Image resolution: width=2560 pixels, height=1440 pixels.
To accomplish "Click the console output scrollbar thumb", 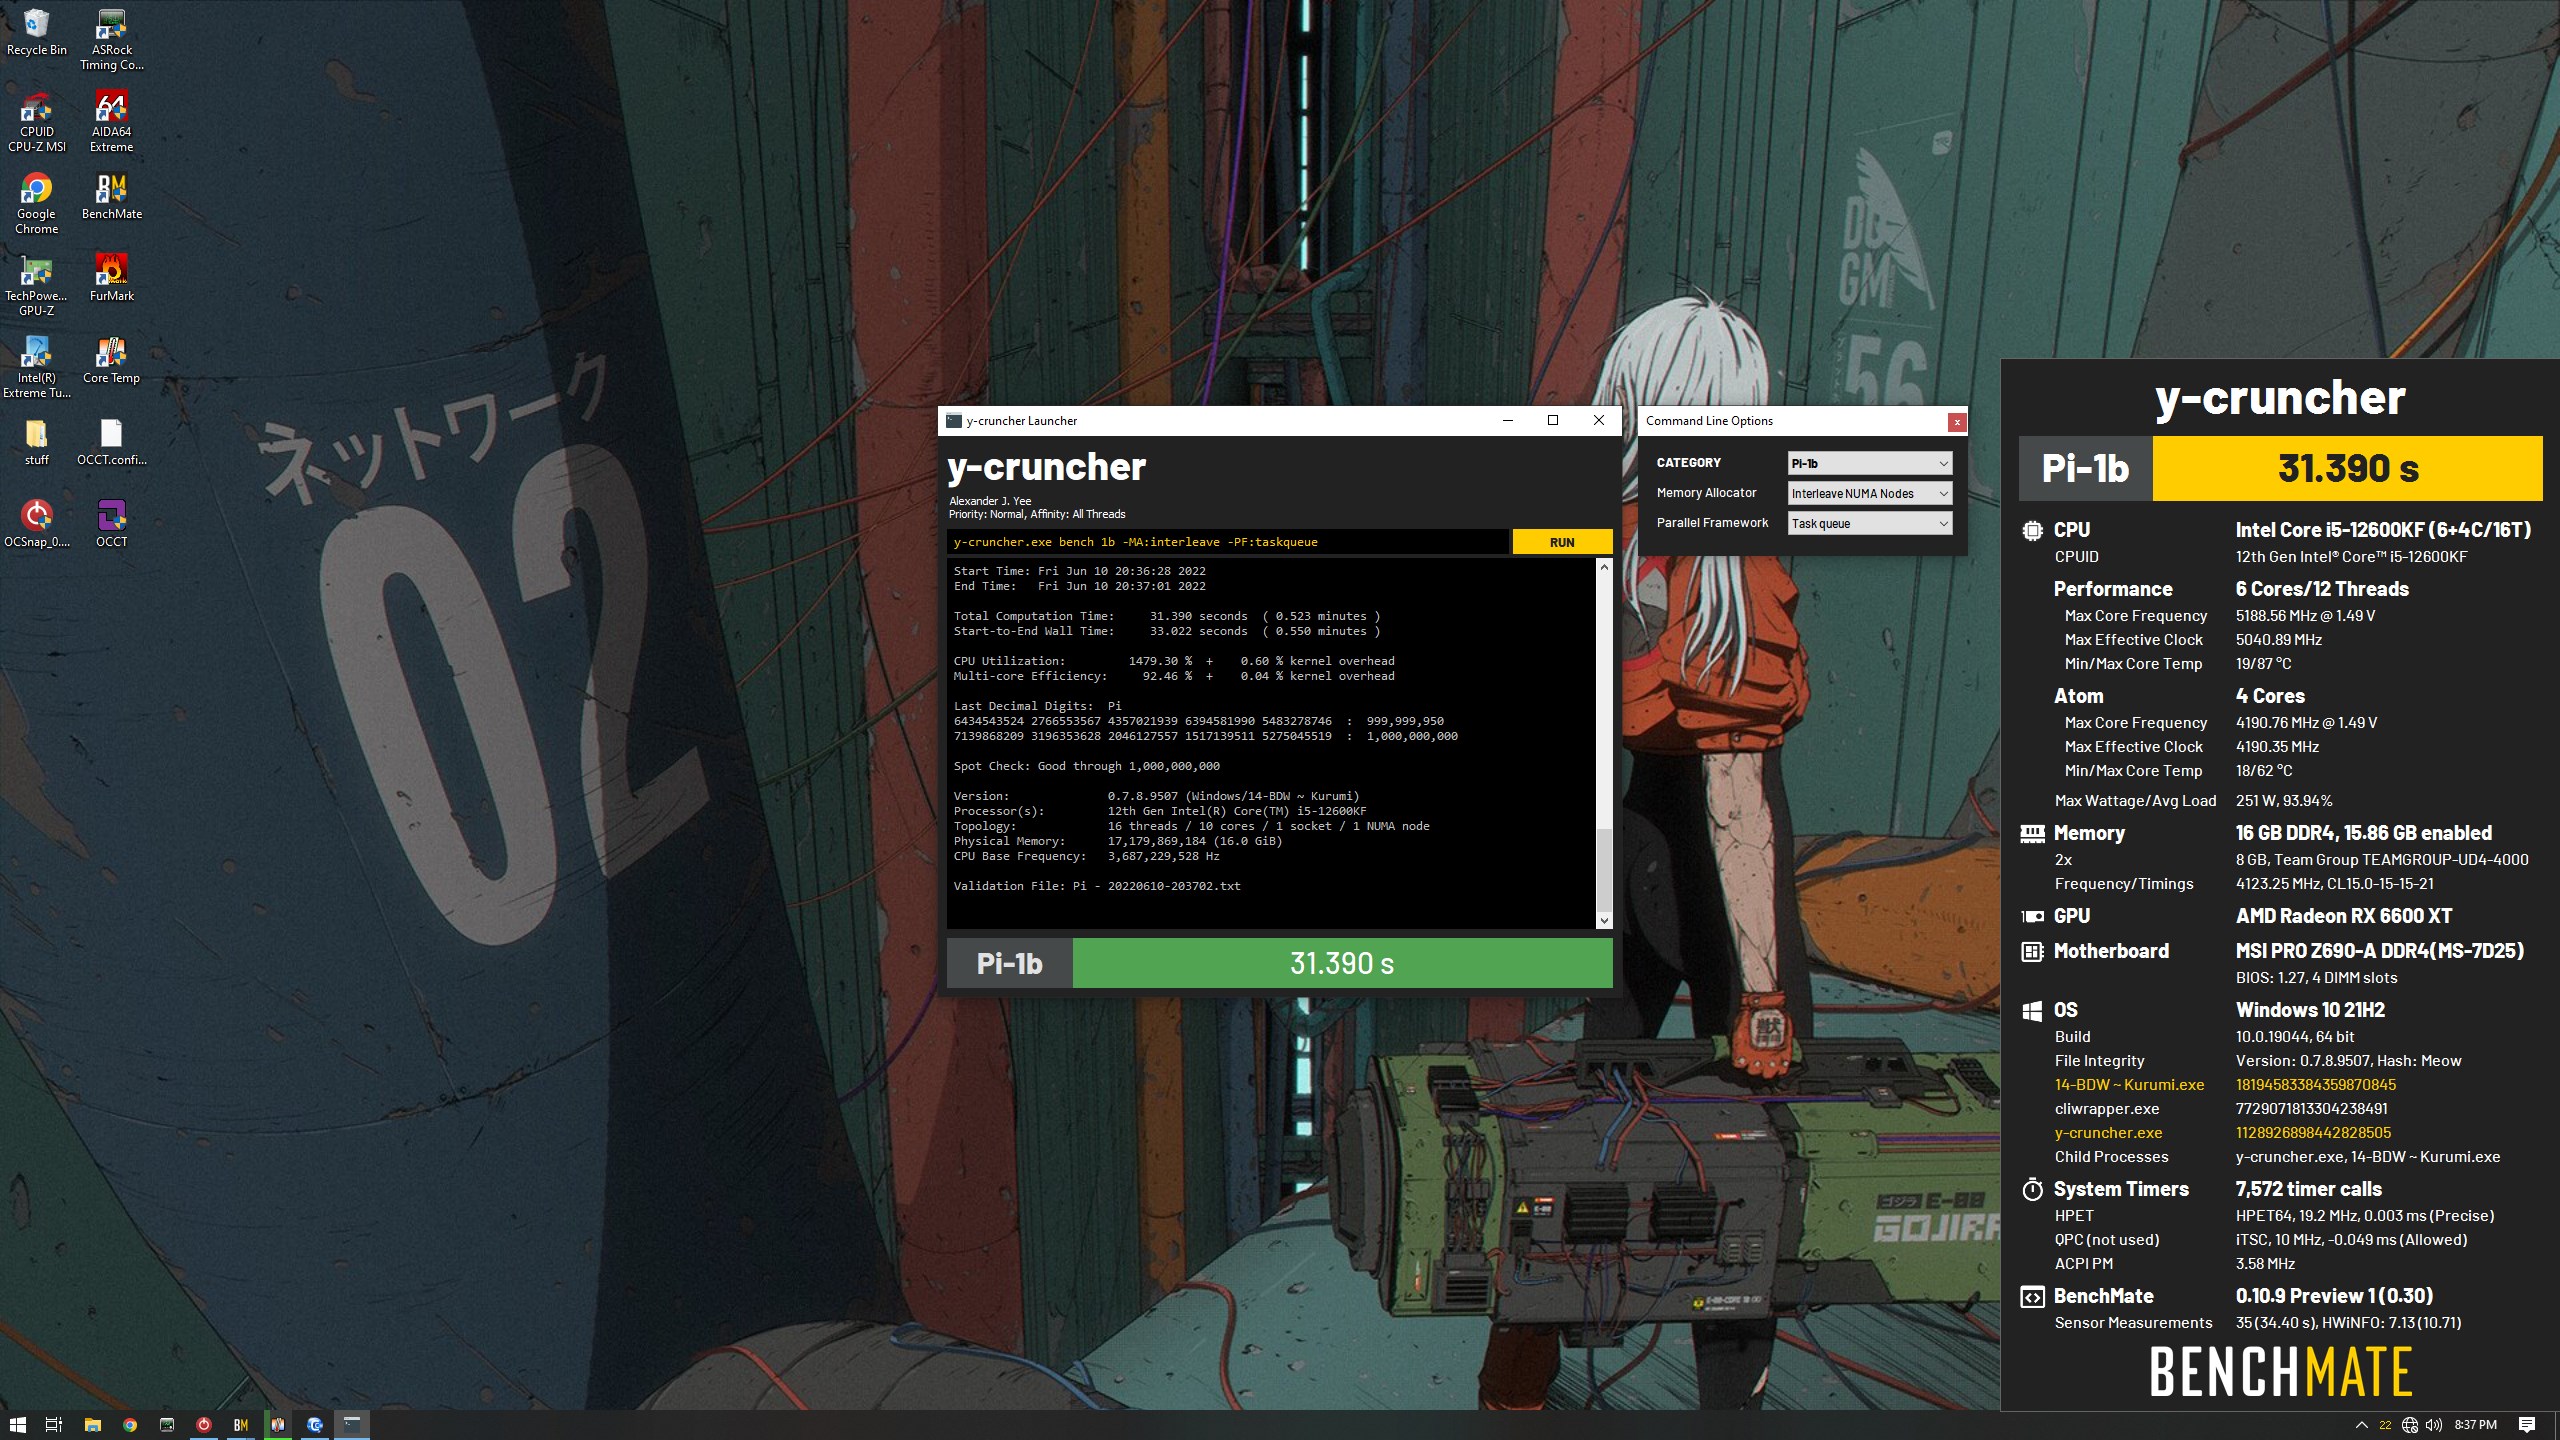I will (1604, 870).
